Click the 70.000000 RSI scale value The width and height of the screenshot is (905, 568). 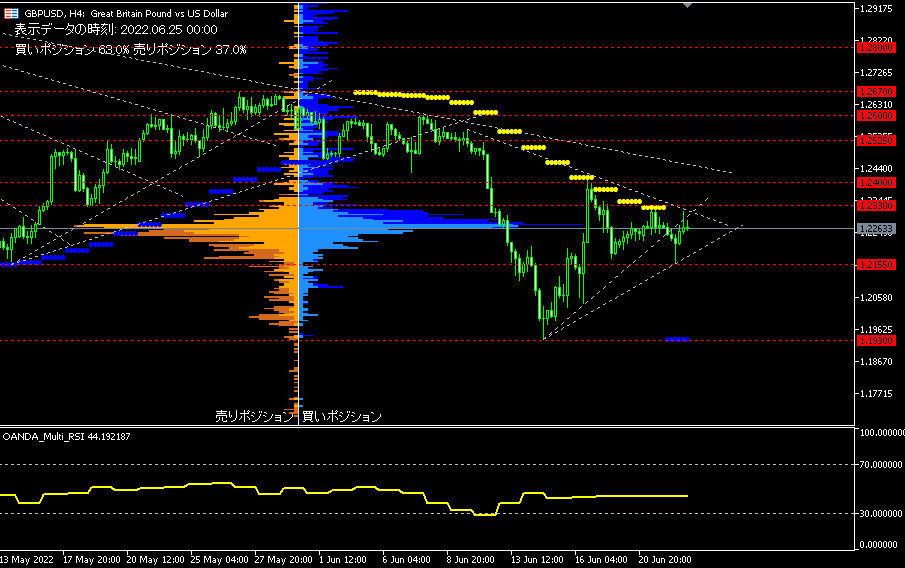coord(881,464)
